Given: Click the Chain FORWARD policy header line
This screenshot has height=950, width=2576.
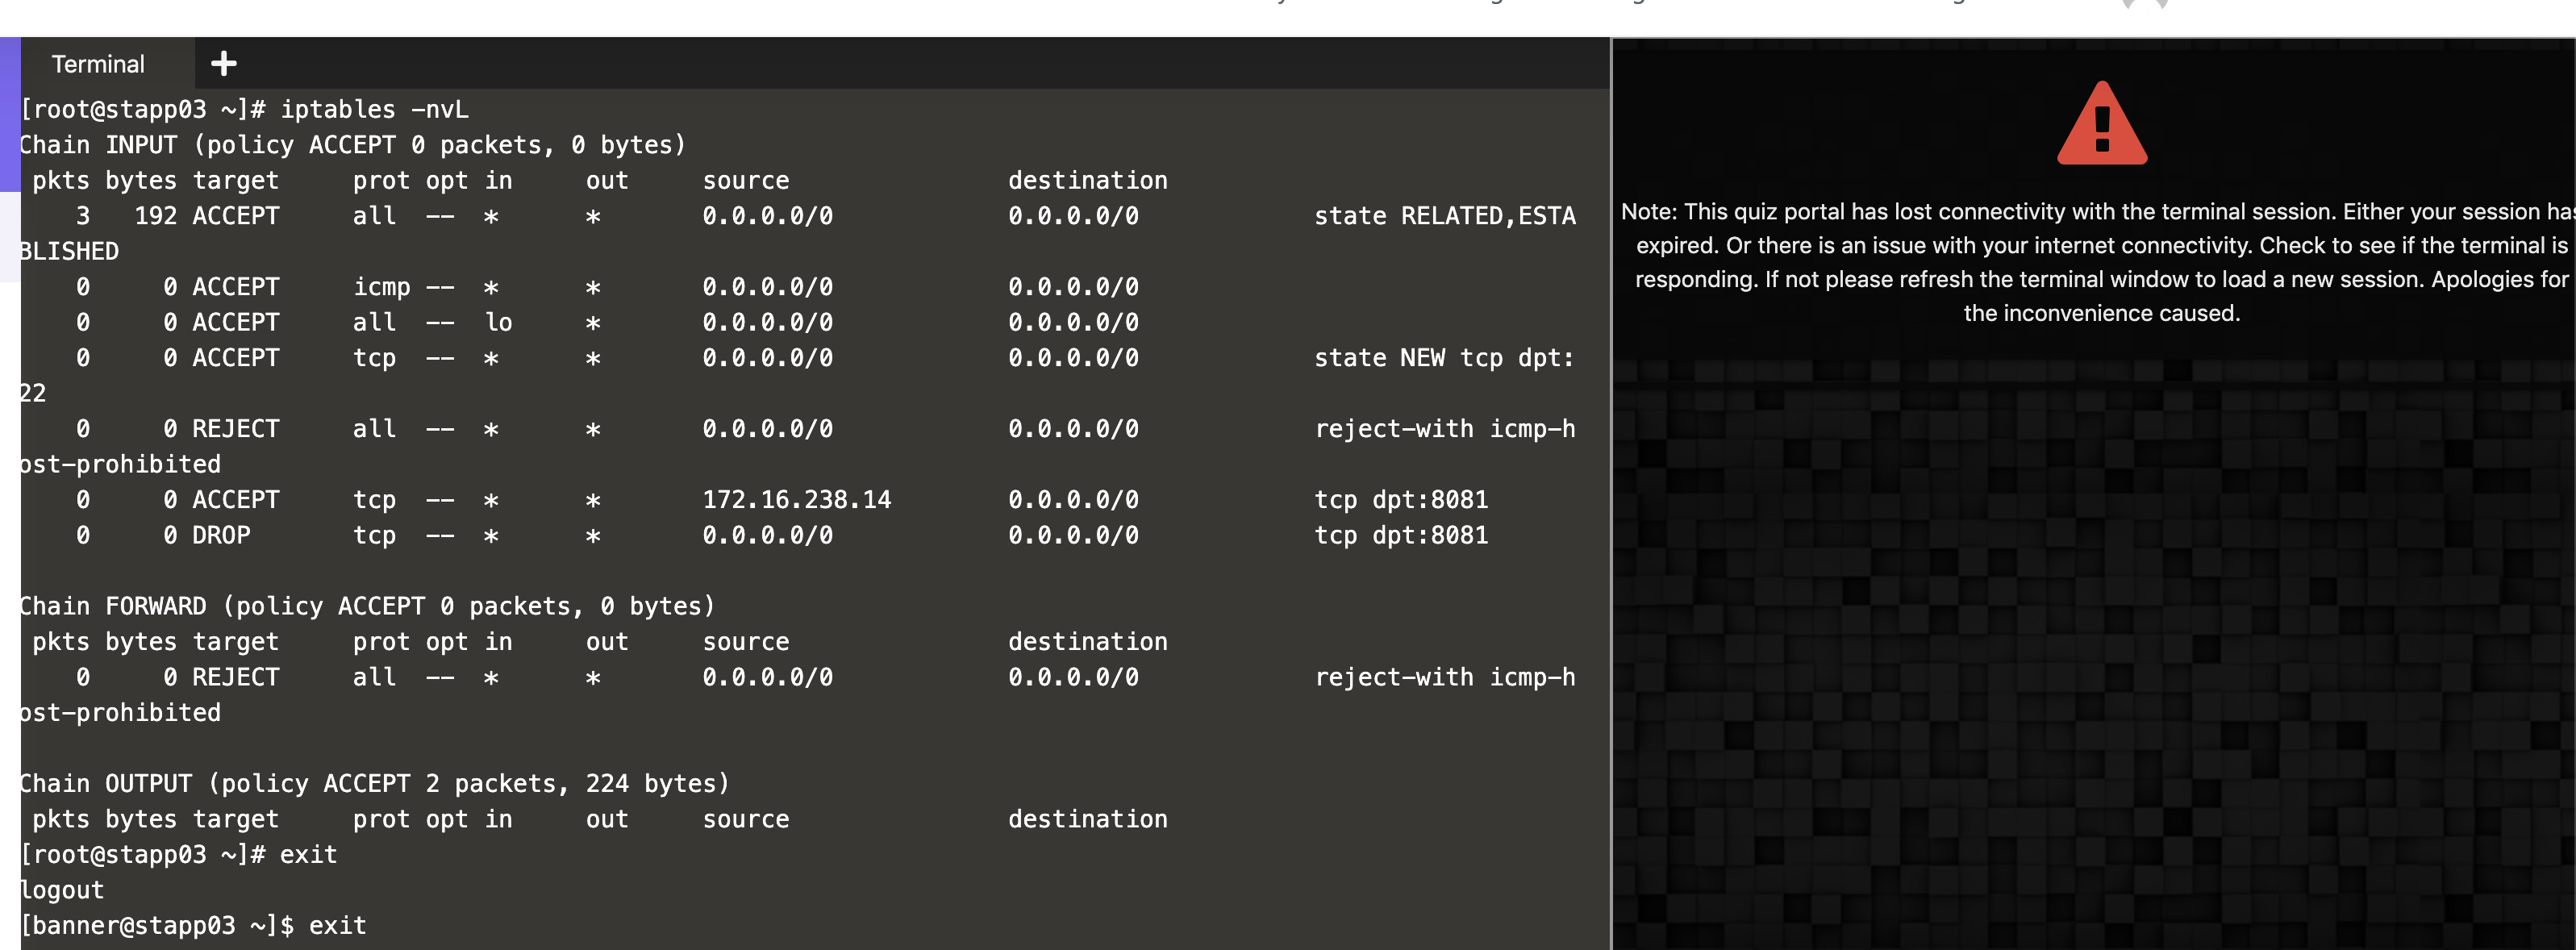Looking at the screenshot, I should [367, 606].
